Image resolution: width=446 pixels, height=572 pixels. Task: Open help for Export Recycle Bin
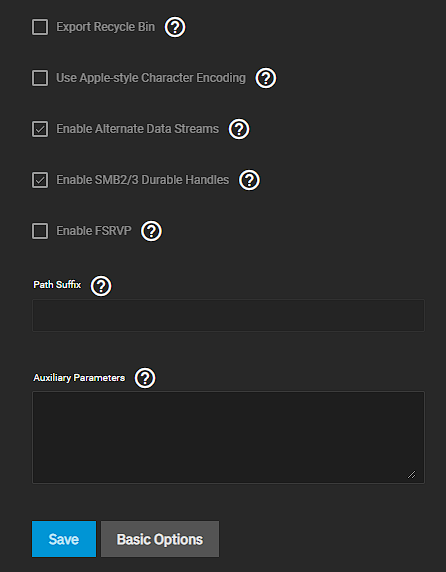click(175, 27)
